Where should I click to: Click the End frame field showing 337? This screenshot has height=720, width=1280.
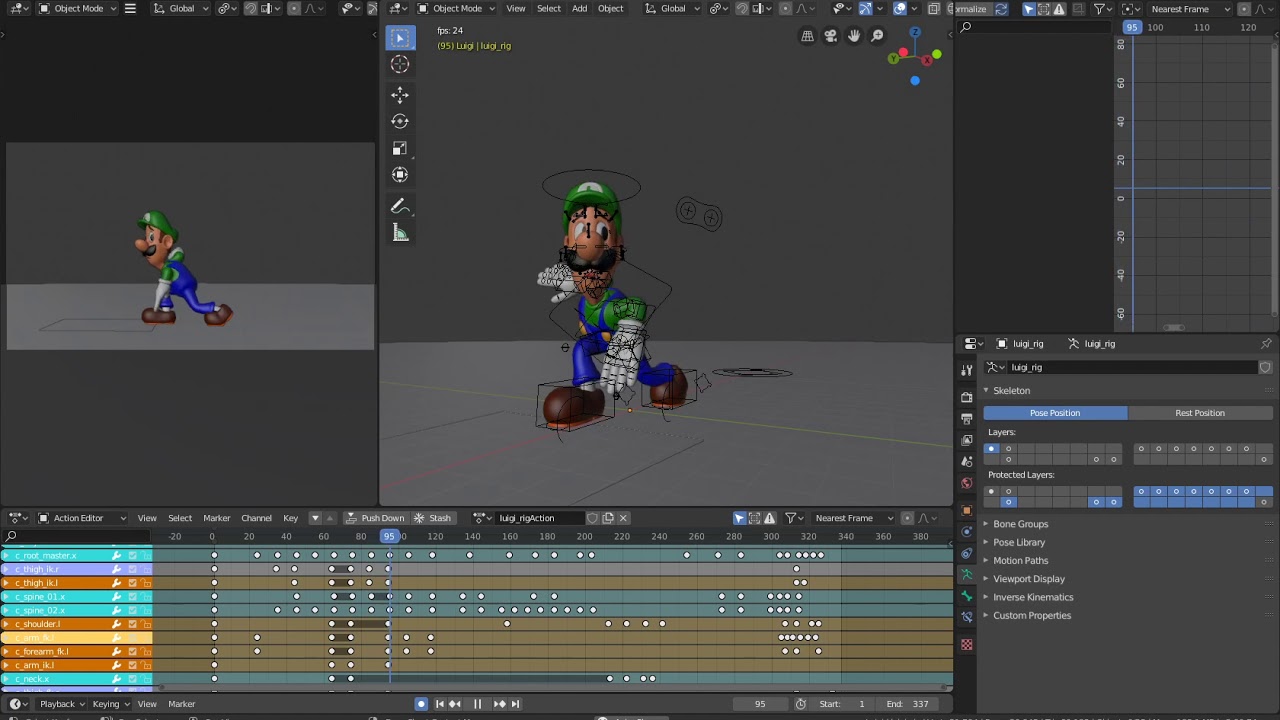(907, 704)
